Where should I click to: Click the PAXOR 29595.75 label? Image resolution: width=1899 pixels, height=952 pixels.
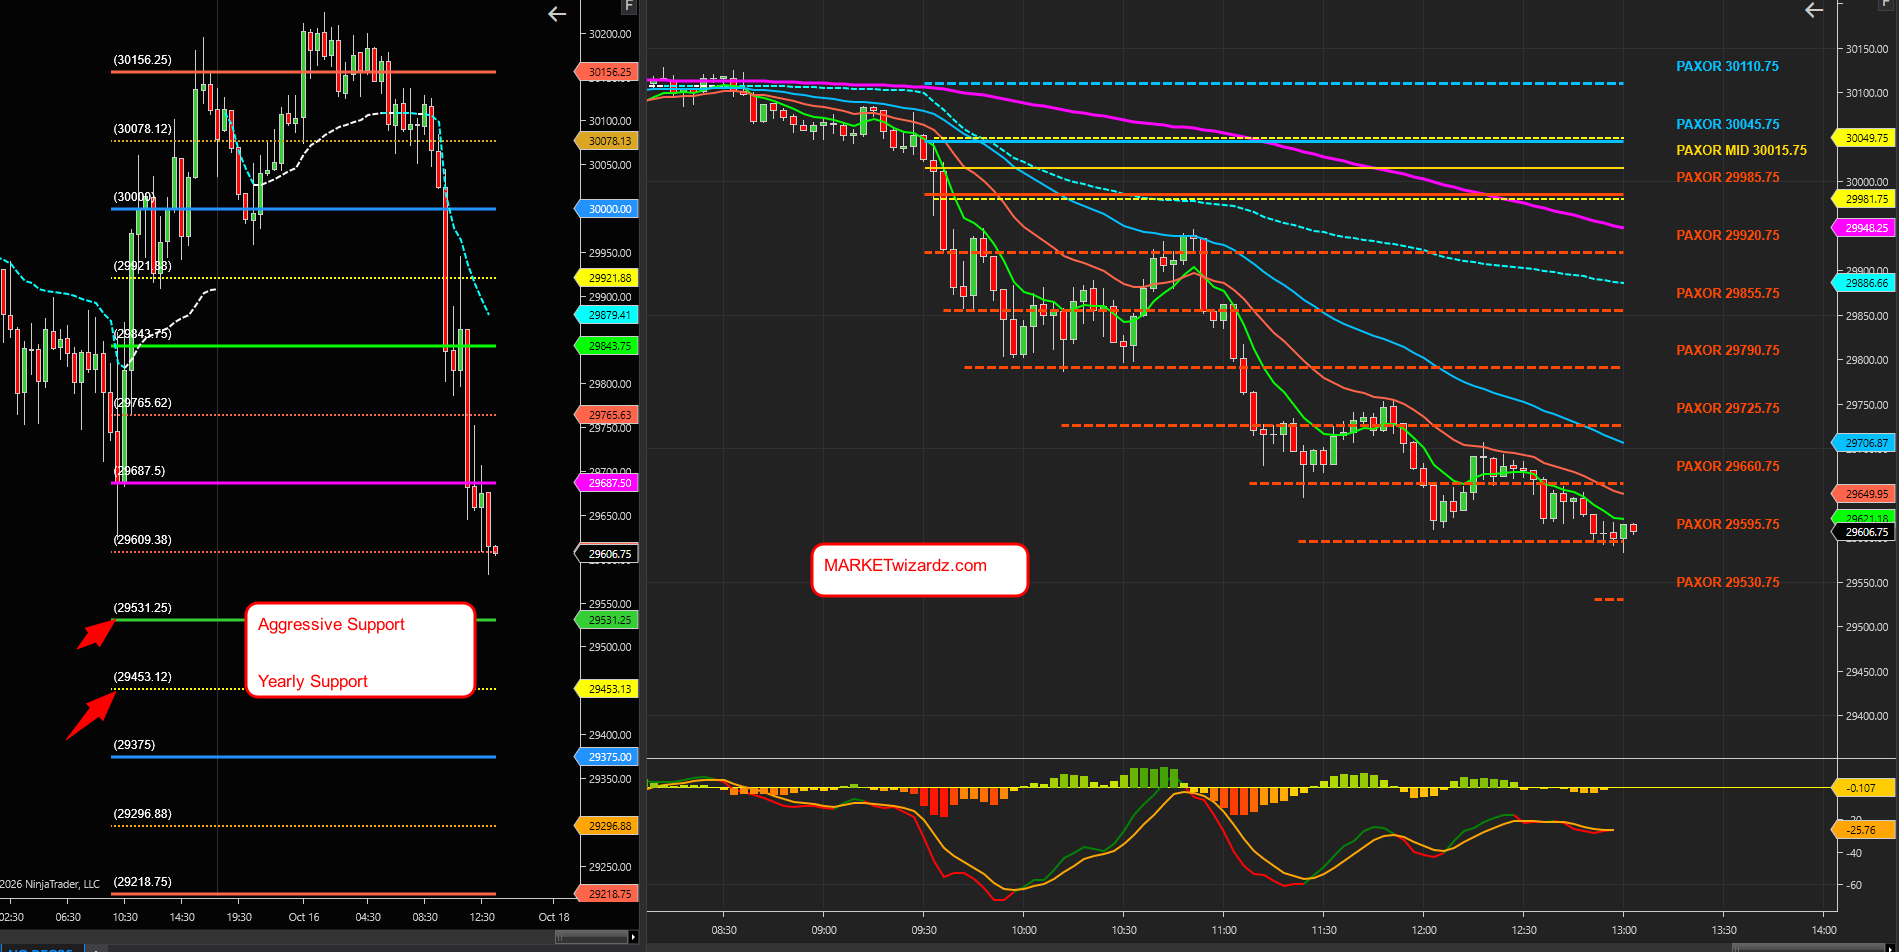click(1727, 525)
